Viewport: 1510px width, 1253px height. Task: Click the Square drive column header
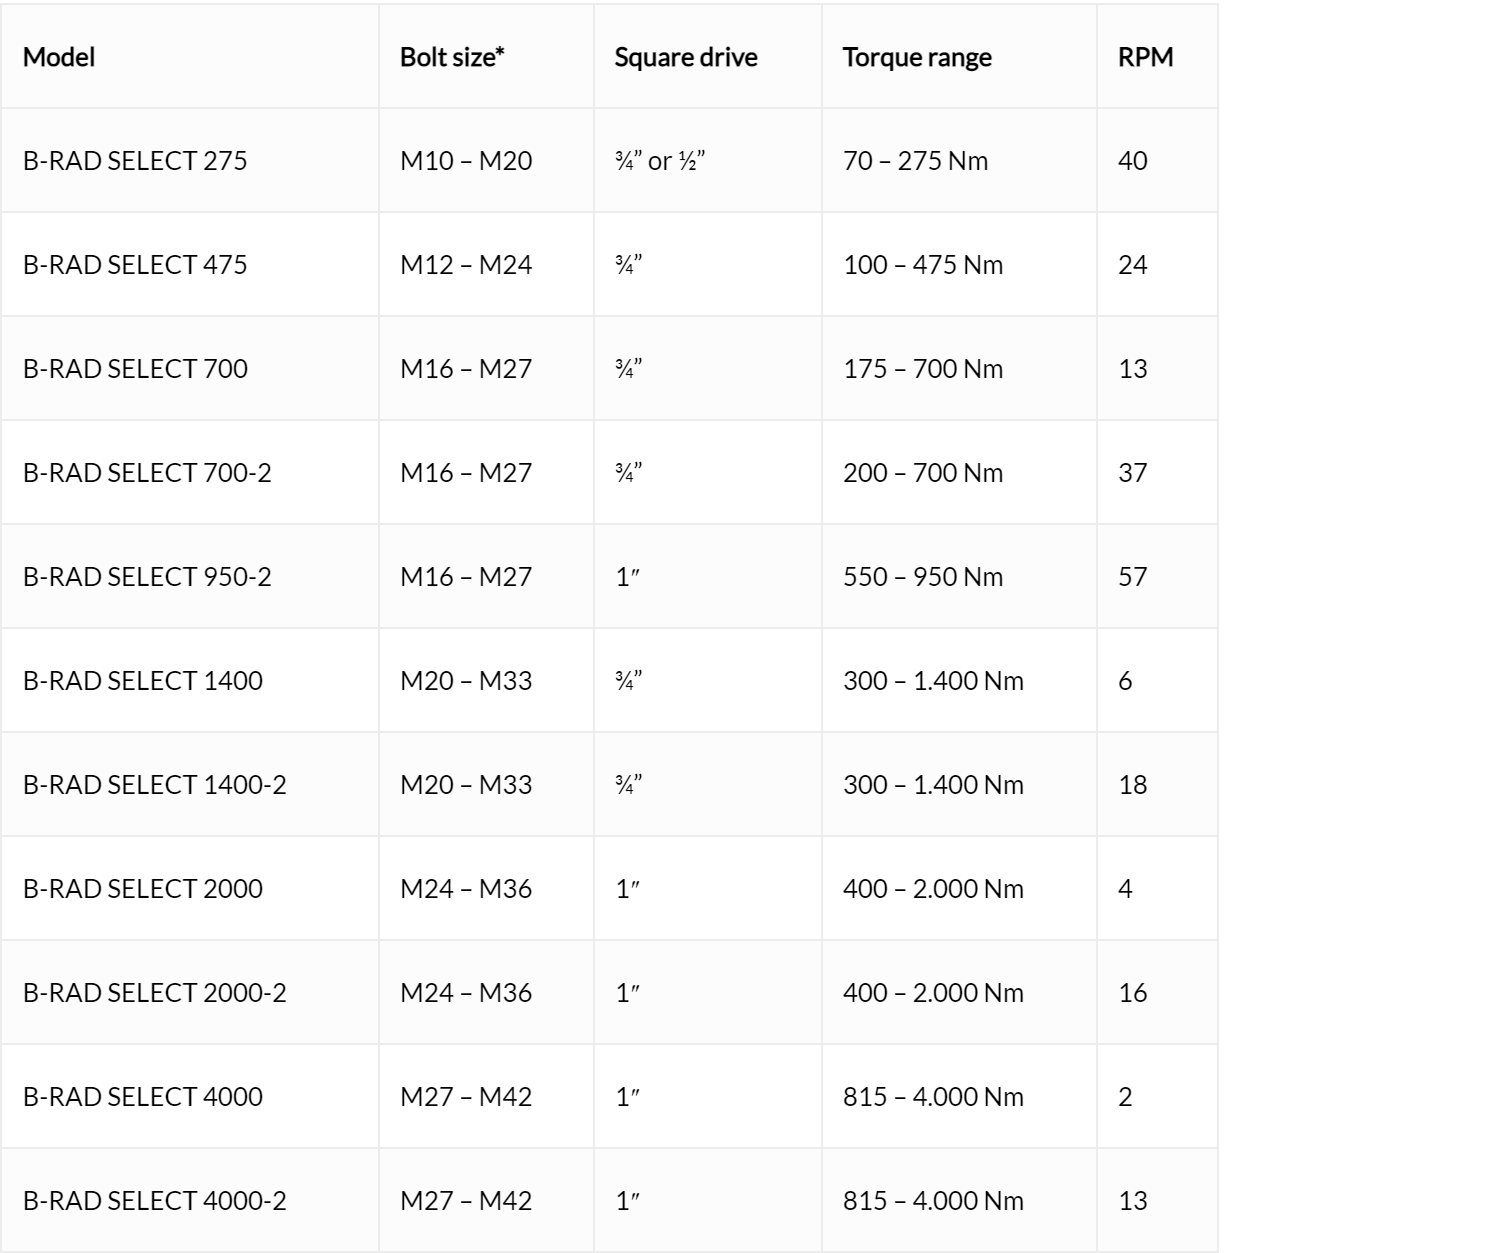tap(686, 57)
